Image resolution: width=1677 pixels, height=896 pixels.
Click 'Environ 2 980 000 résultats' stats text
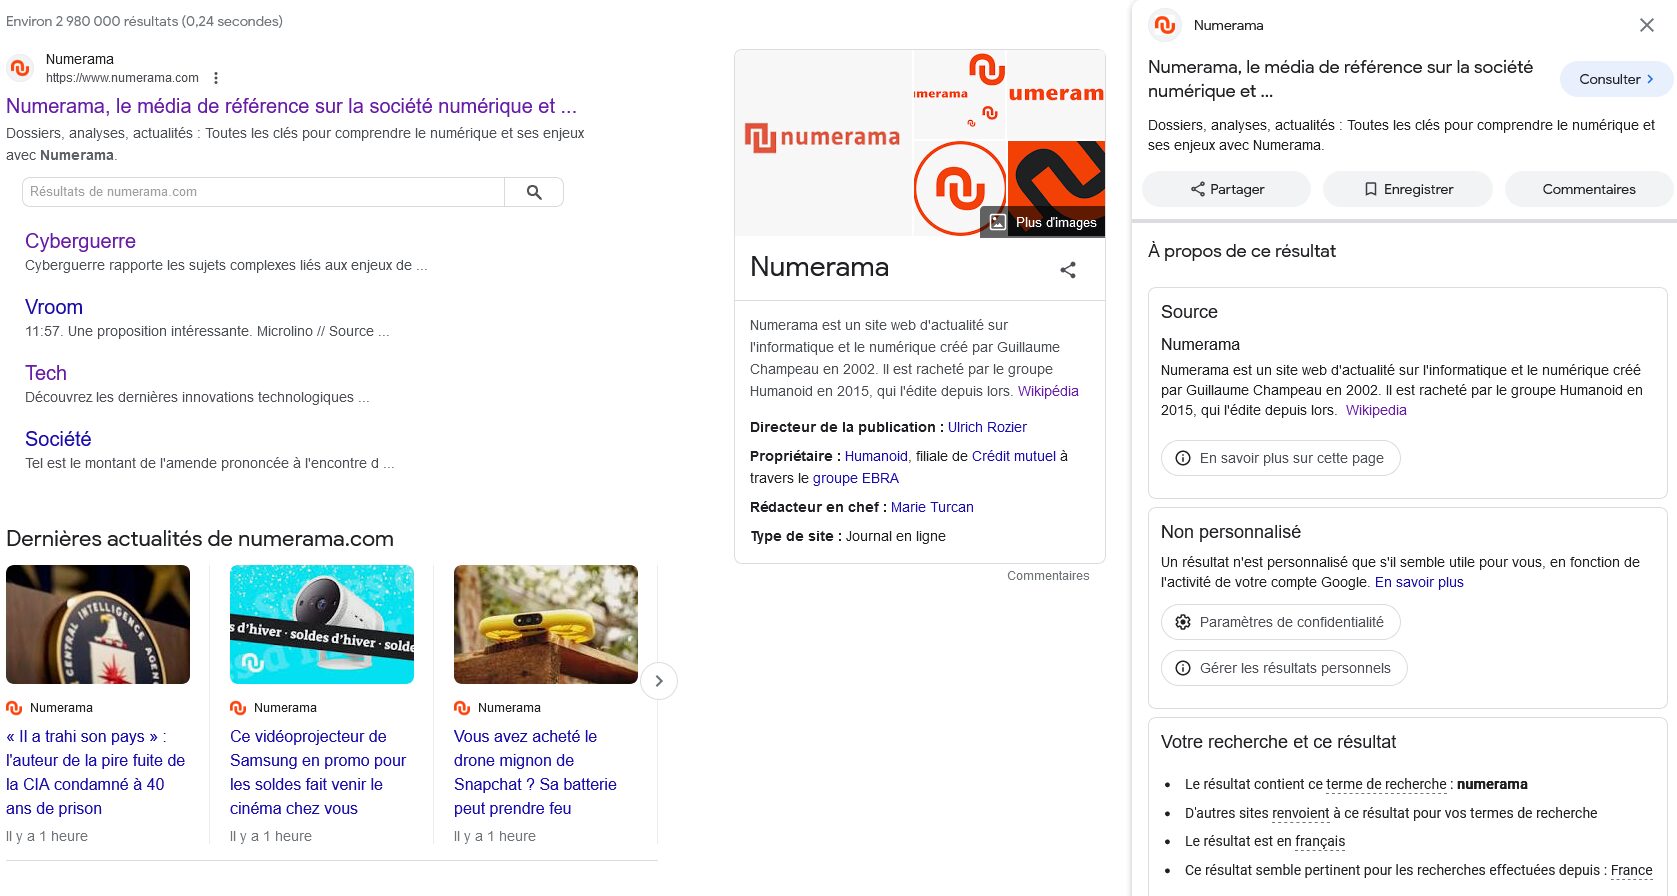tap(144, 21)
